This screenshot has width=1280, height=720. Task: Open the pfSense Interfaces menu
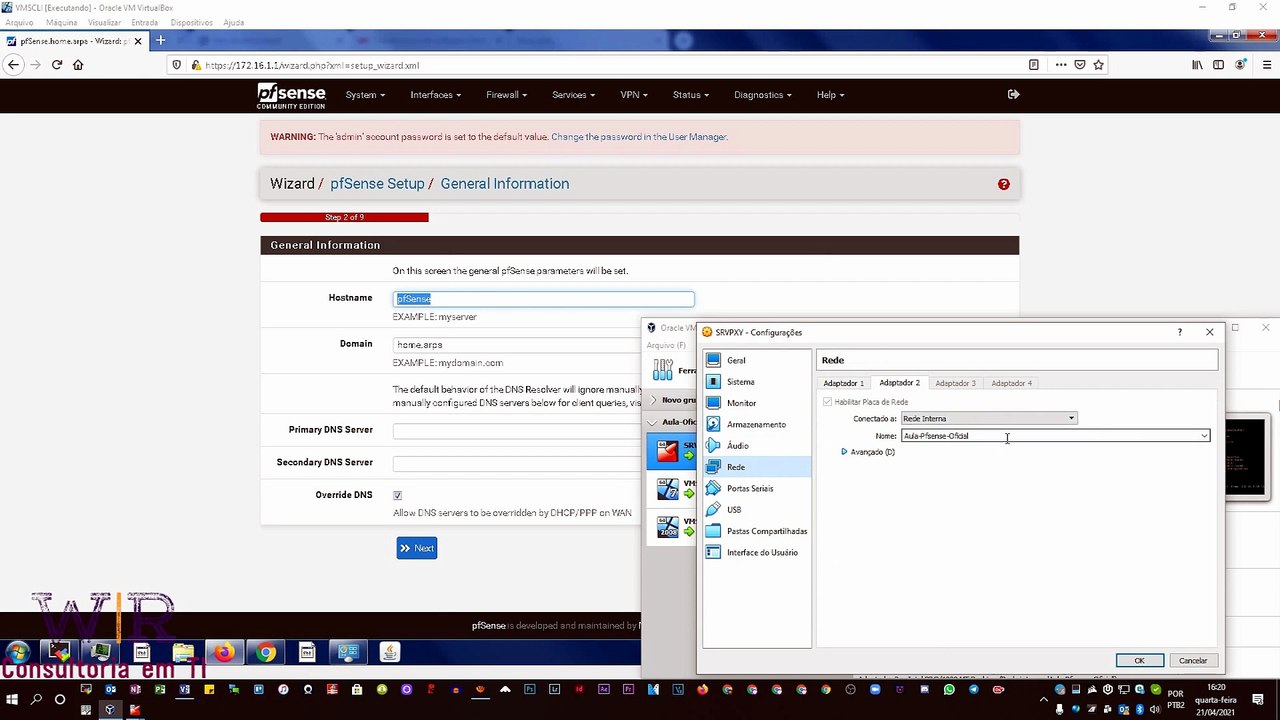click(x=436, y=95)
